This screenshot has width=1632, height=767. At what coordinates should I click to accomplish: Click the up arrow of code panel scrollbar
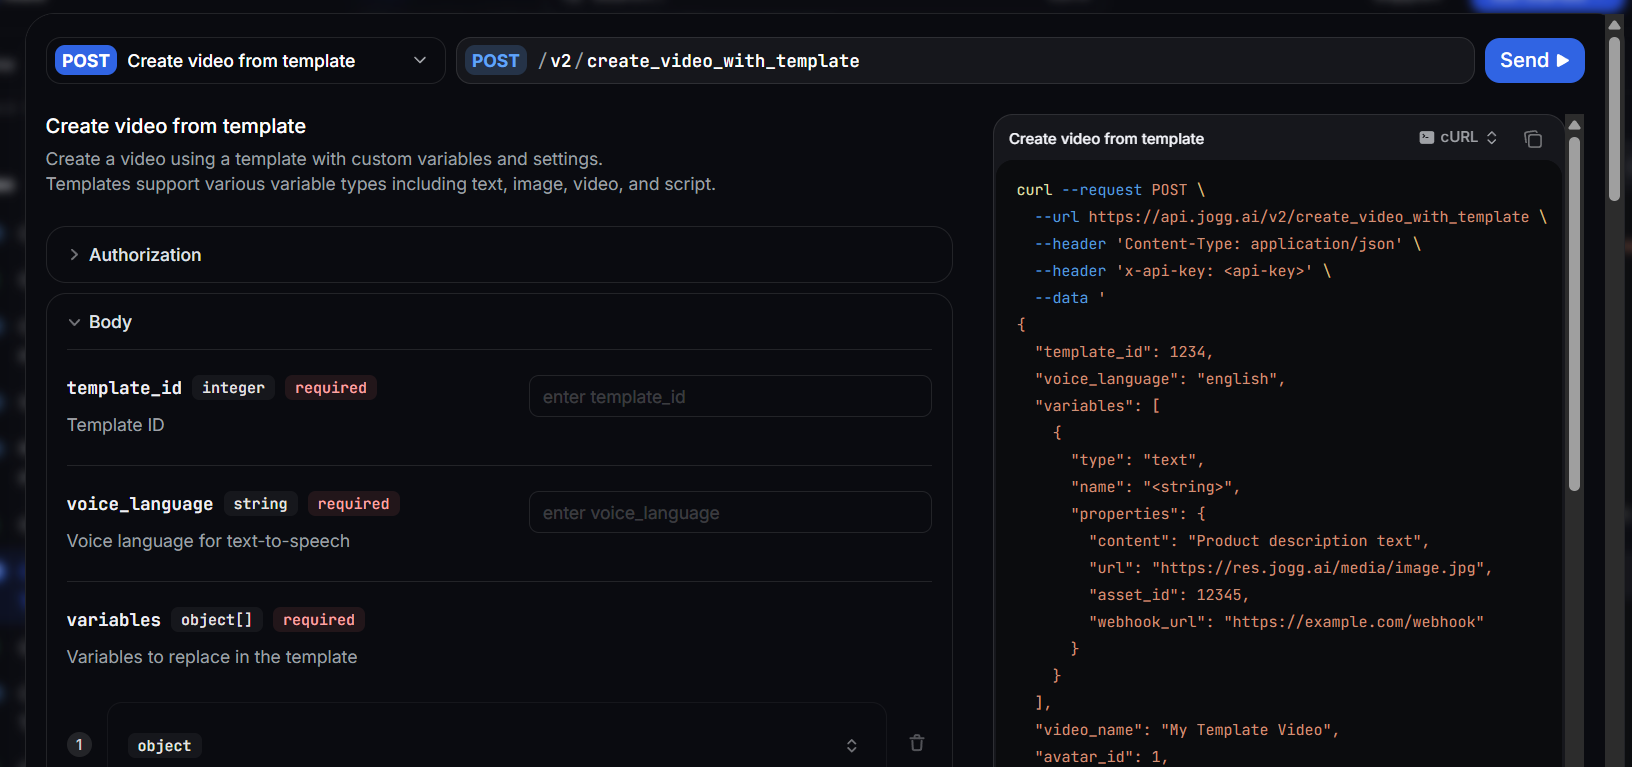tap(1574, 125)
